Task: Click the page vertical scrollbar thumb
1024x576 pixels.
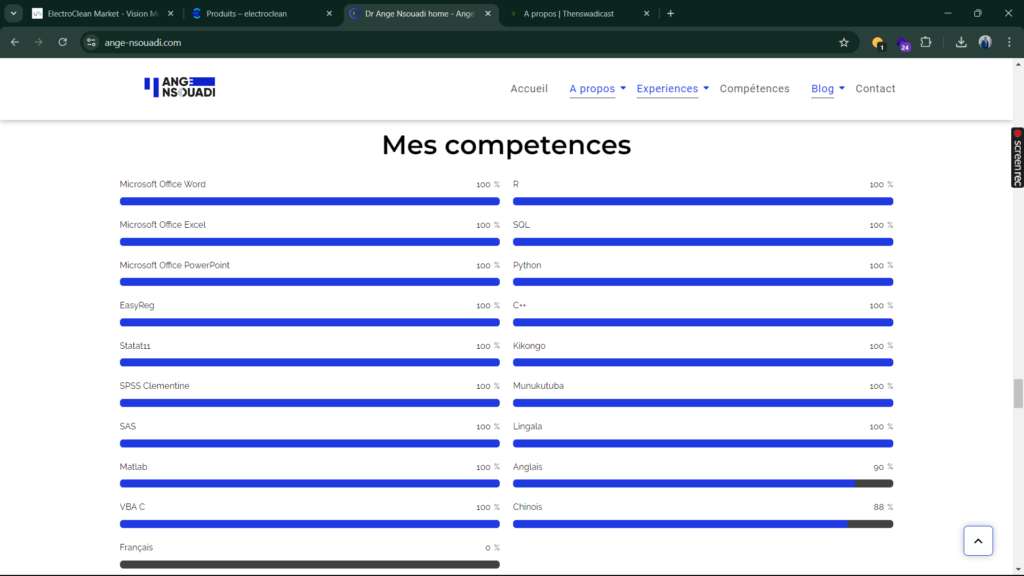Action: pyautogui.click(x=1018, y=393)
